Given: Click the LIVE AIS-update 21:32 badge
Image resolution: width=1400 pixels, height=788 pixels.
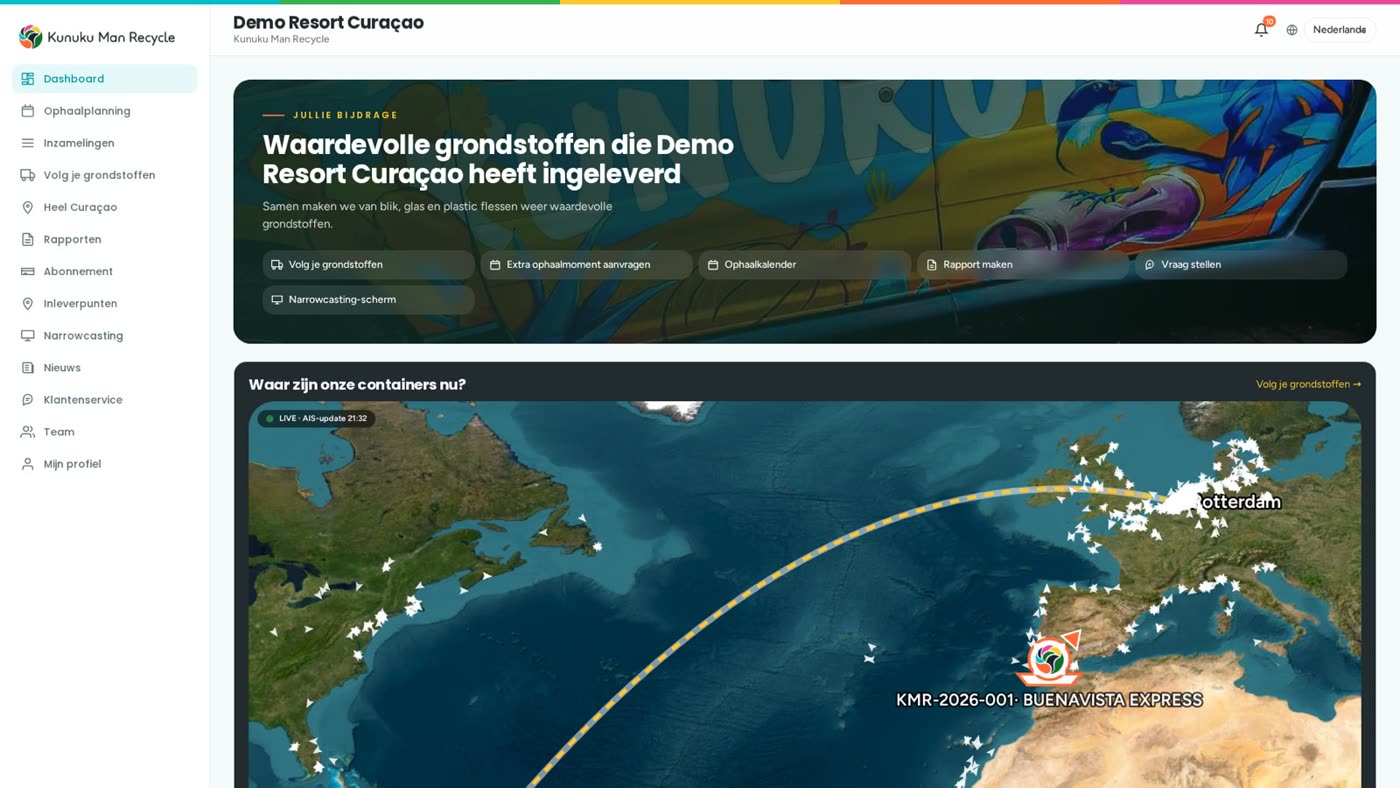Looking at the screenshot, I should (316, 418).
